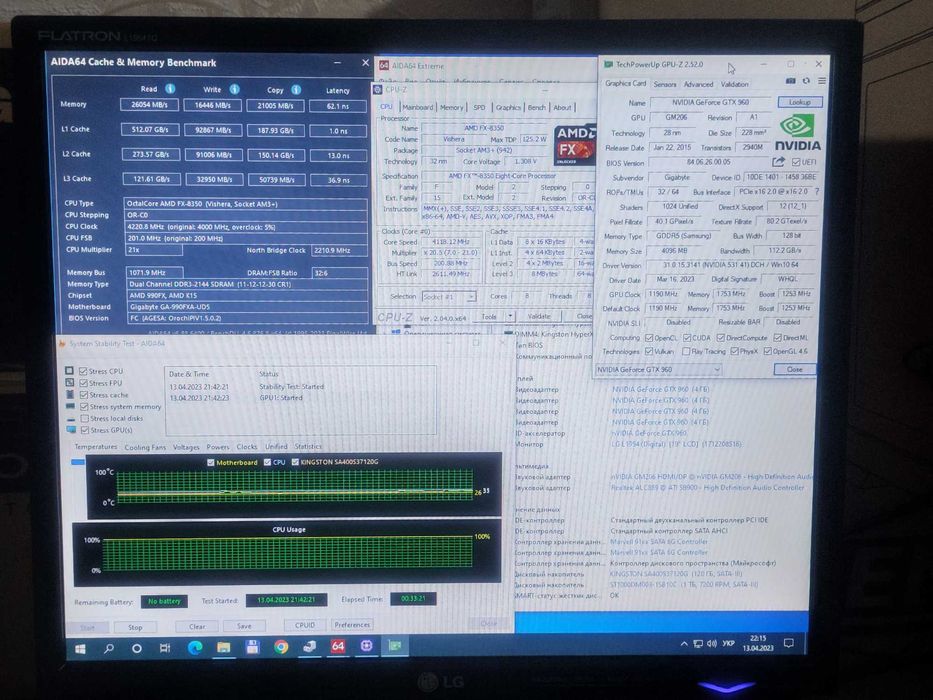
Task: Toggle Stress FPU checkbox
Action: point(84,383)
